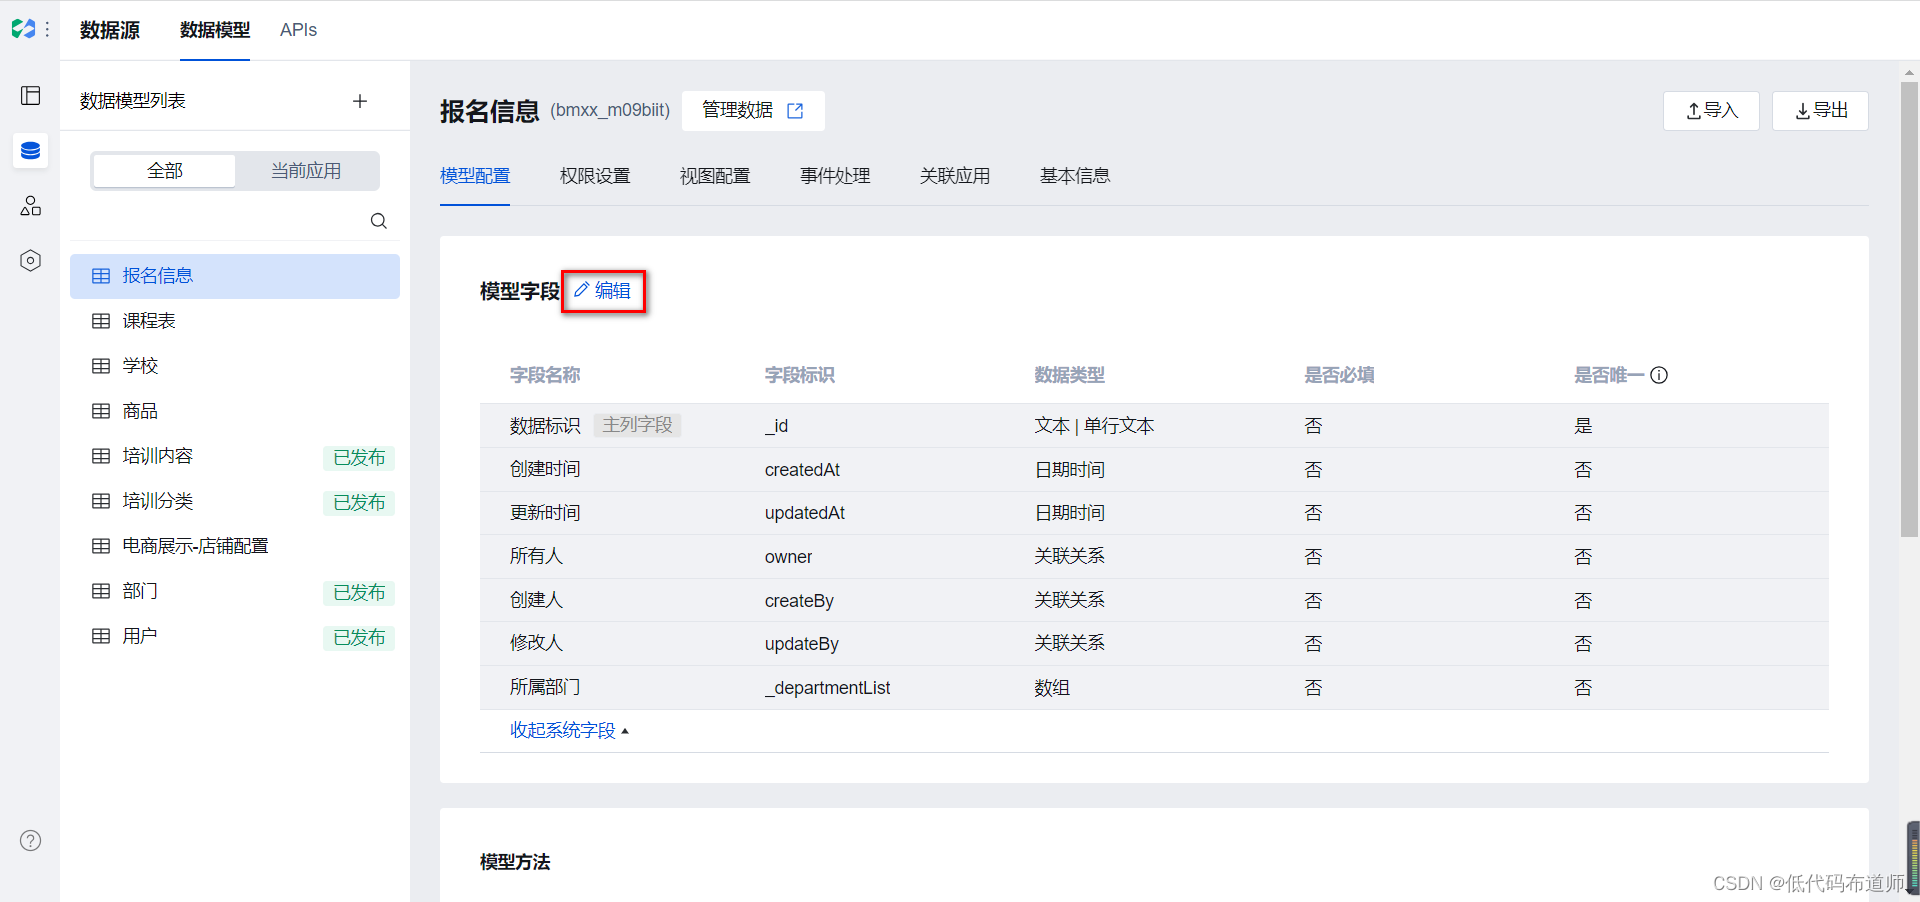The image size is (1920, 902).
Task: Click the owner field identifier
Action: (x=789, y=557)
